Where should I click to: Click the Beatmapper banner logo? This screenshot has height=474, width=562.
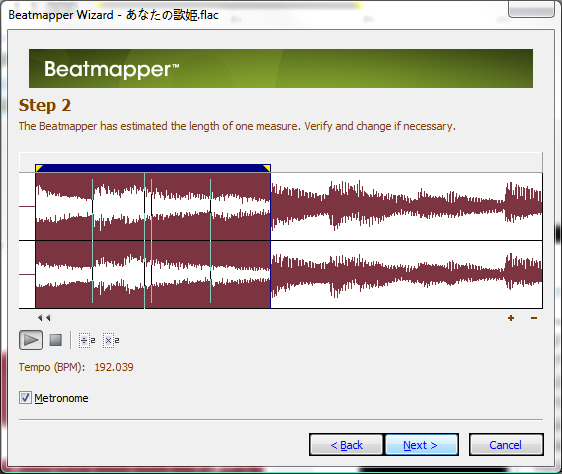coord(111,69)
